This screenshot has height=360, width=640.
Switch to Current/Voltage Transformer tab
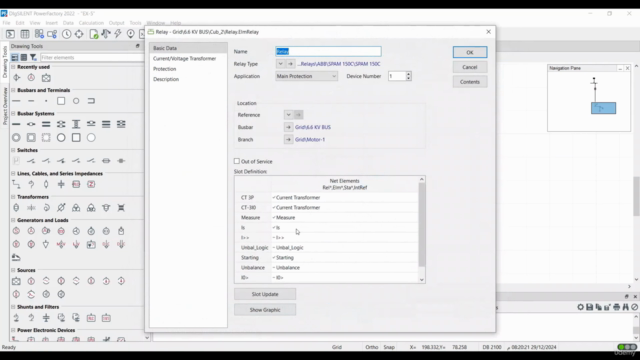click(x=184, y=58)
